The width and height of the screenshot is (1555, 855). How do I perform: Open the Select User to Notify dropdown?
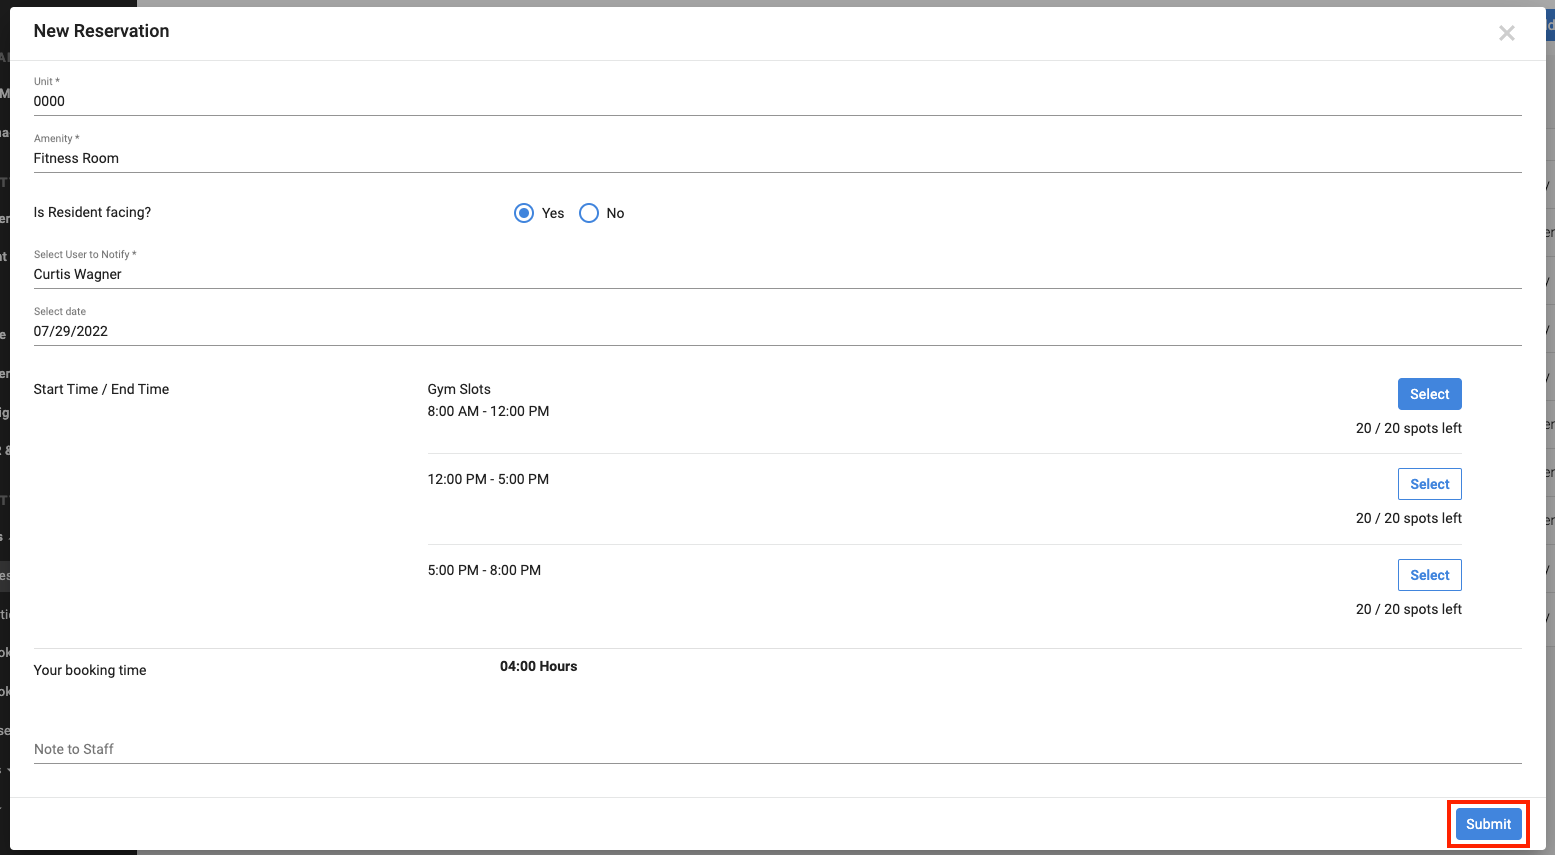tap(776, 274)
